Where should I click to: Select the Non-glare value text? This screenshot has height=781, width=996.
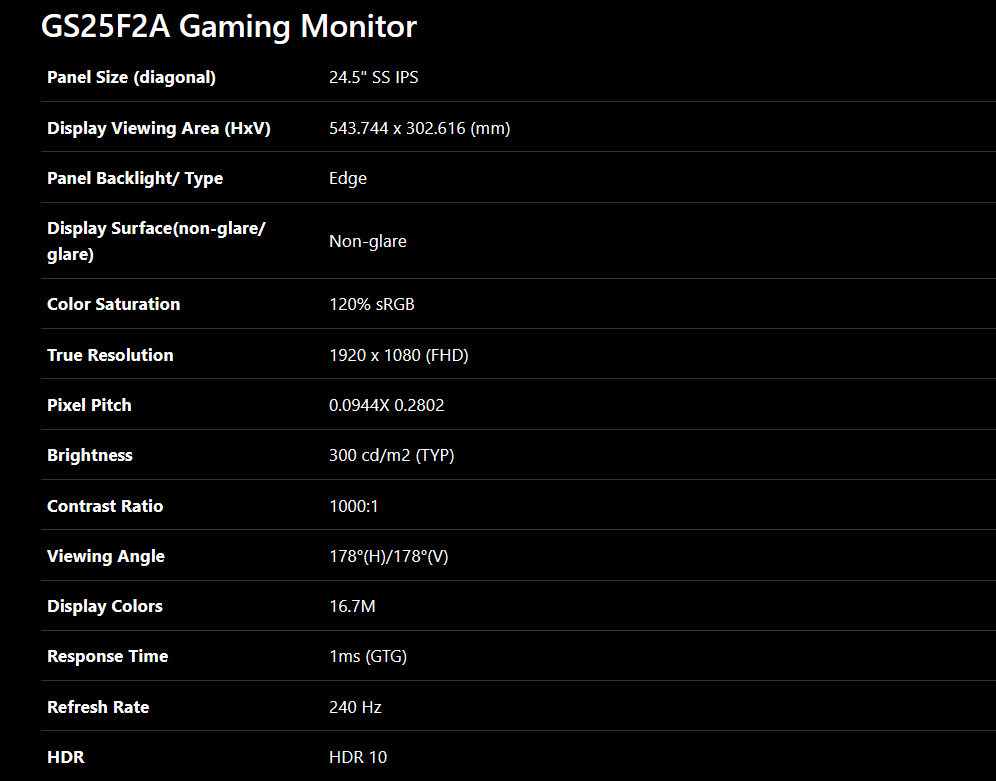(367, 241)
